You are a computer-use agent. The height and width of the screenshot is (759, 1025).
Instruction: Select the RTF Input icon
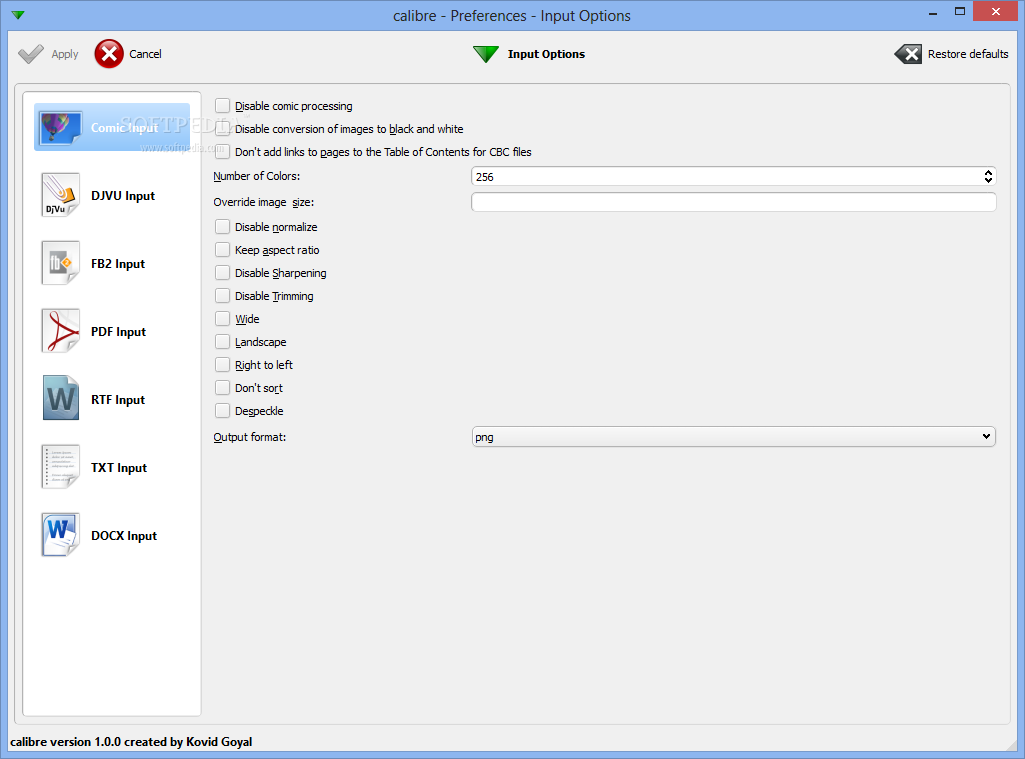tap(61, 398)
